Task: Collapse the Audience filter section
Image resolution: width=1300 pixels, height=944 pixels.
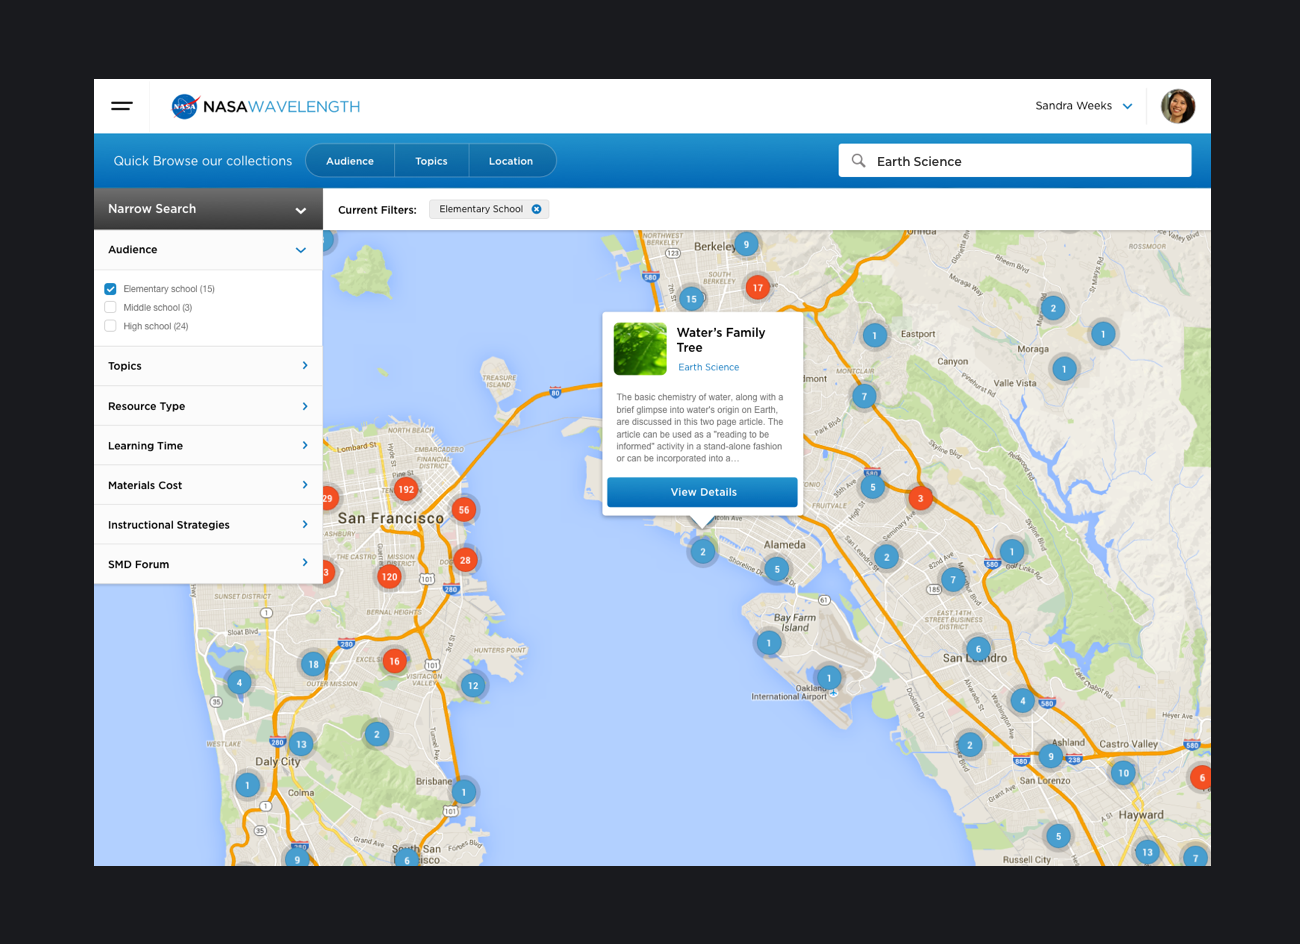Action: (300, 250)
